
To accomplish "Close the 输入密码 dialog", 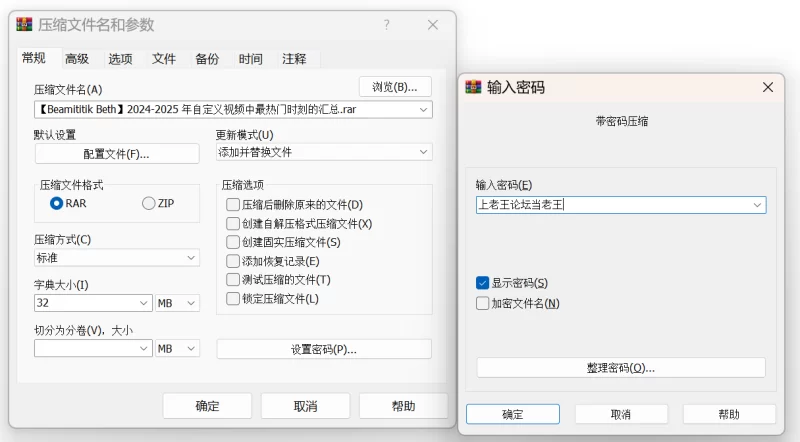I will [x=768, y=88].
